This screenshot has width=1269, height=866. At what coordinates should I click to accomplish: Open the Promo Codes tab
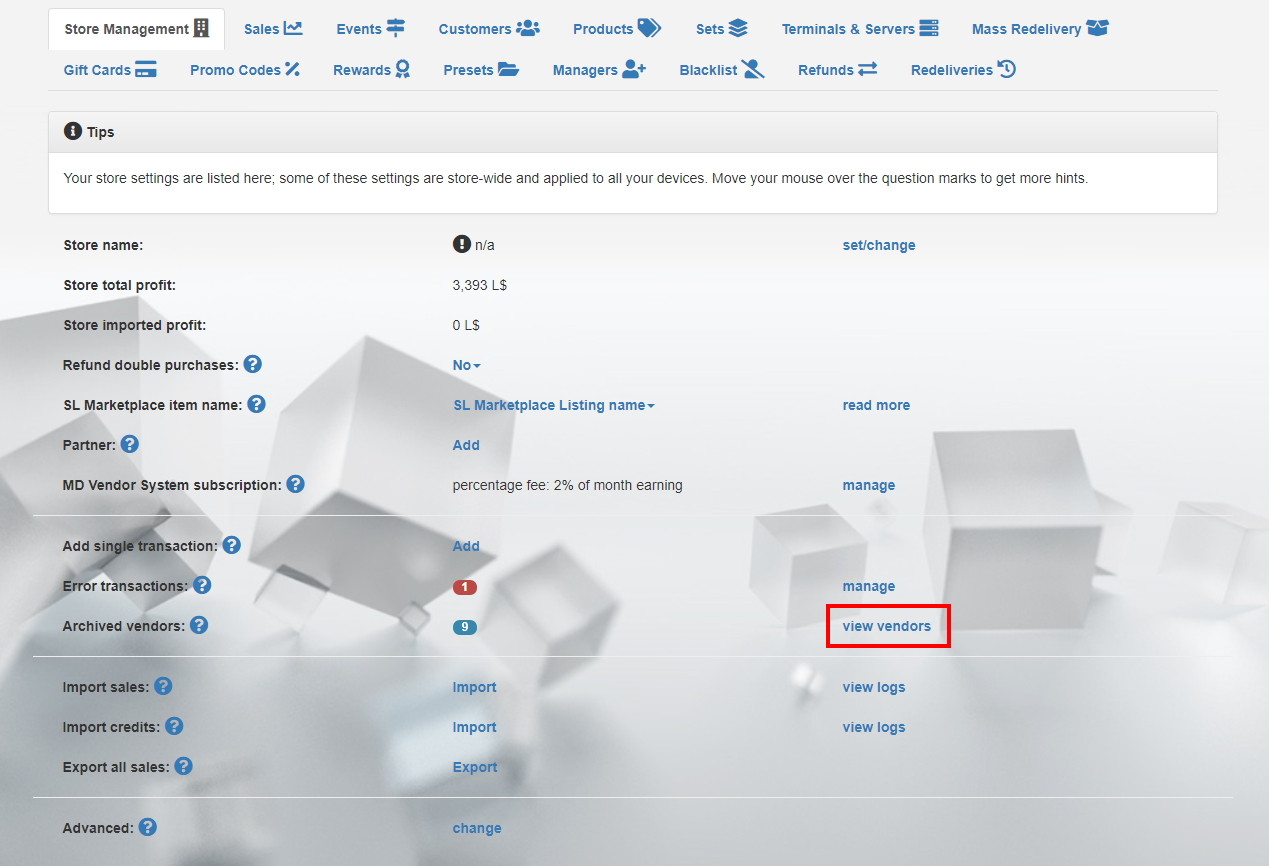(x=245, y=70)
